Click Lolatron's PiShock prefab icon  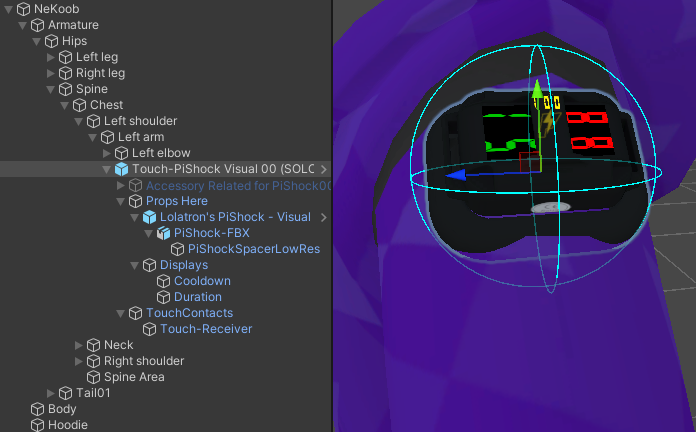[149, 217]
